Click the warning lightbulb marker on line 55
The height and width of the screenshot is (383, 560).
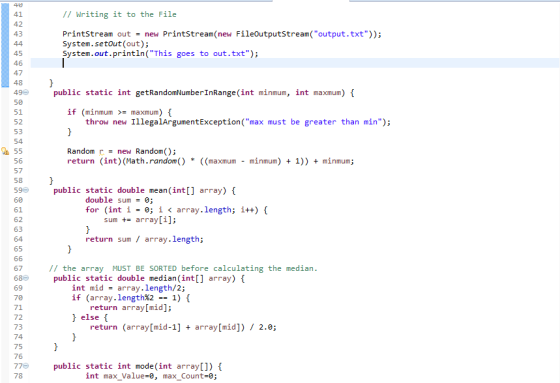tap(5, 151)
